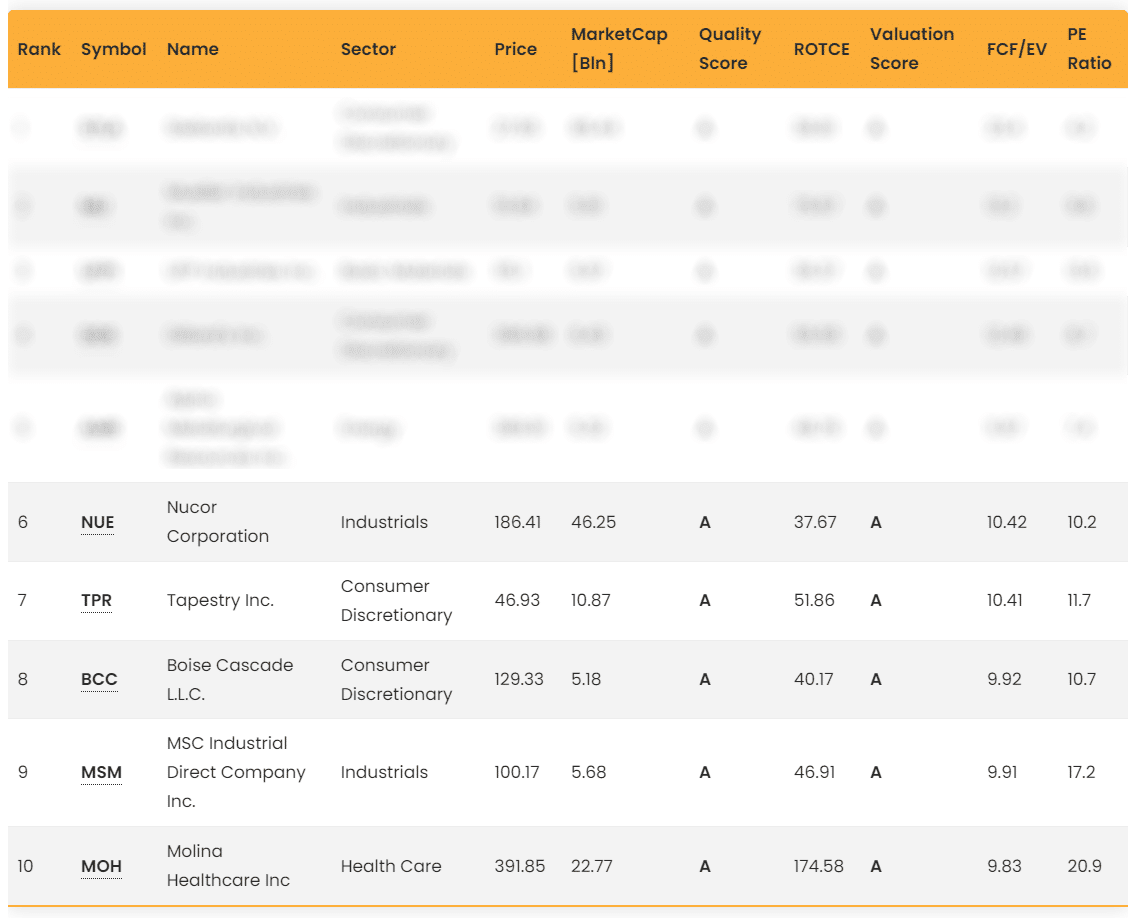Select the Symbol column header
1138x918 pixels.
(113, 49)
